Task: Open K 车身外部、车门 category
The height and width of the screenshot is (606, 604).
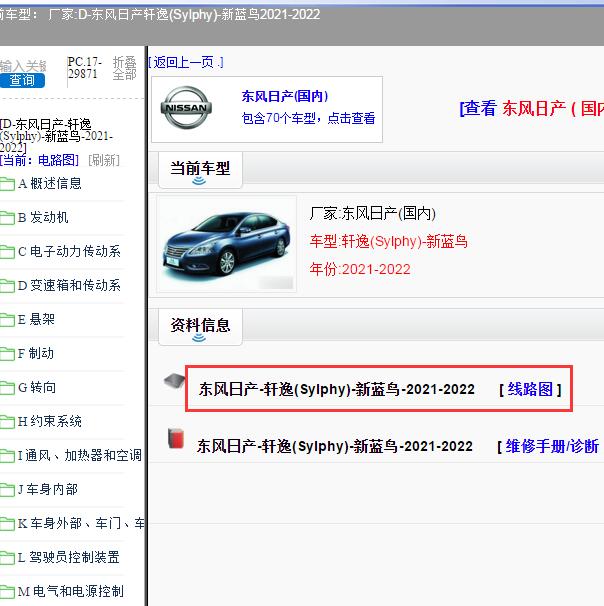Action: 81,524
